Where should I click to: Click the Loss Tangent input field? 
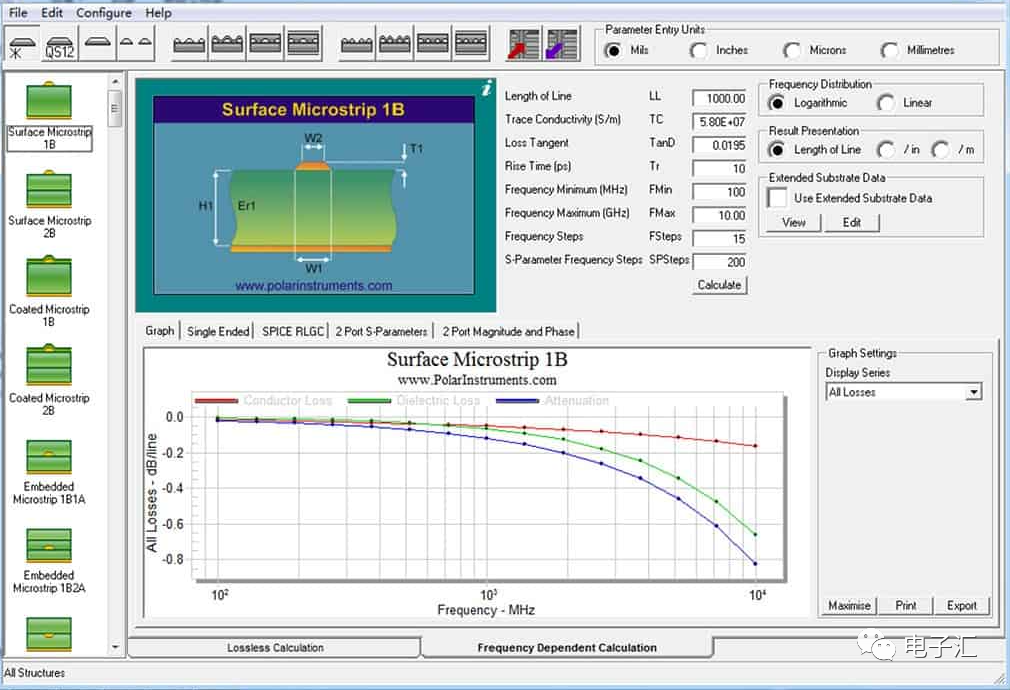(719, 145)
